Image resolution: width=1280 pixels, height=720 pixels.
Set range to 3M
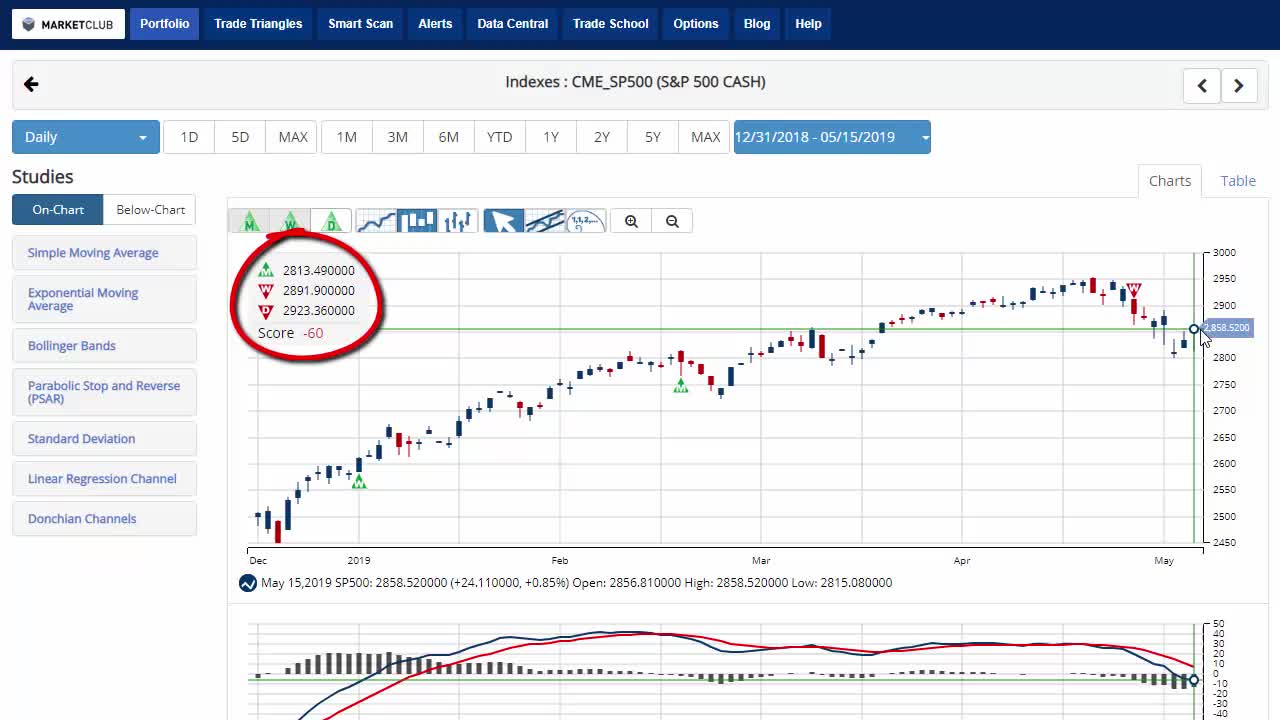pos(398,137)
